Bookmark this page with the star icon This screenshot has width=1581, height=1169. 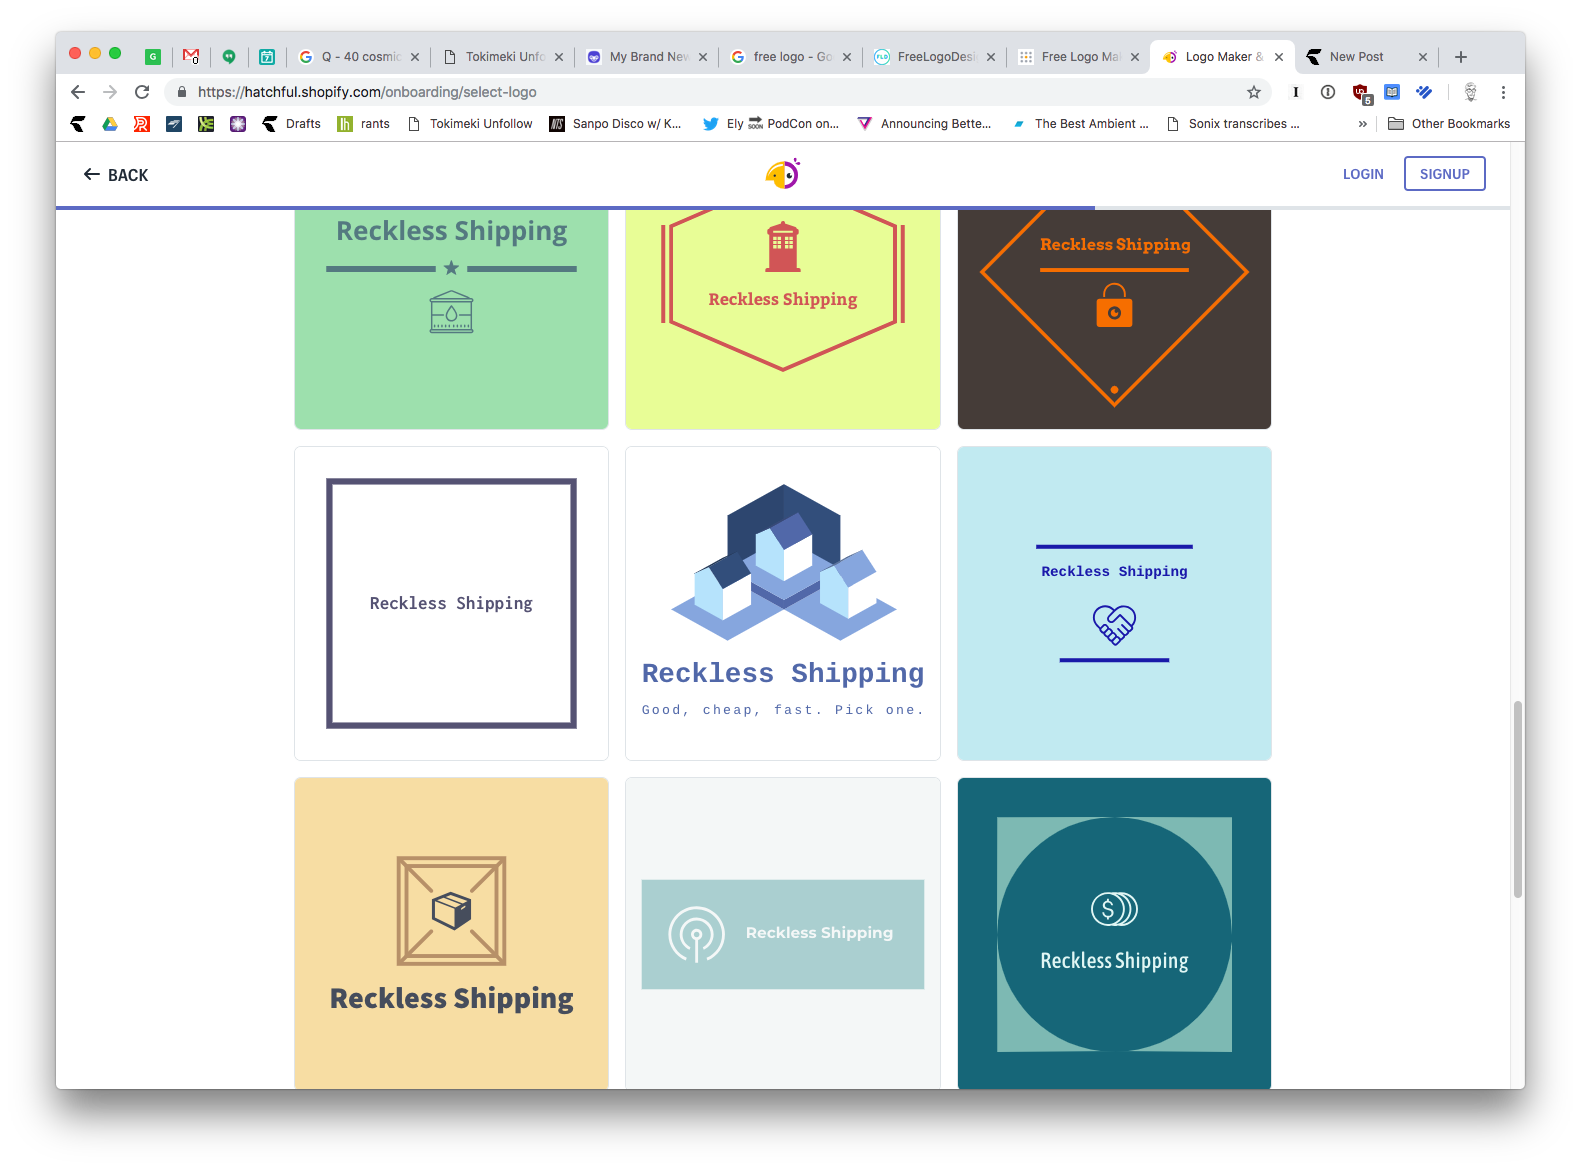pyautogui.click(x=1254, y=92)
